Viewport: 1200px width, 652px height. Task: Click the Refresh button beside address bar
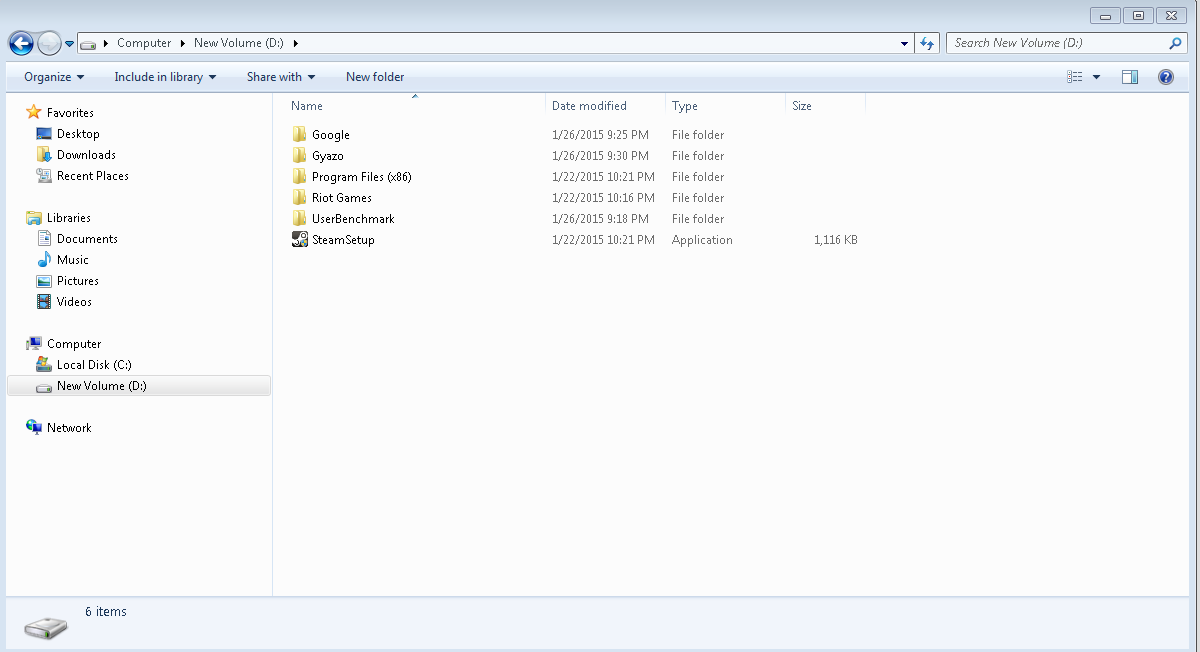(x=927, y=43)
